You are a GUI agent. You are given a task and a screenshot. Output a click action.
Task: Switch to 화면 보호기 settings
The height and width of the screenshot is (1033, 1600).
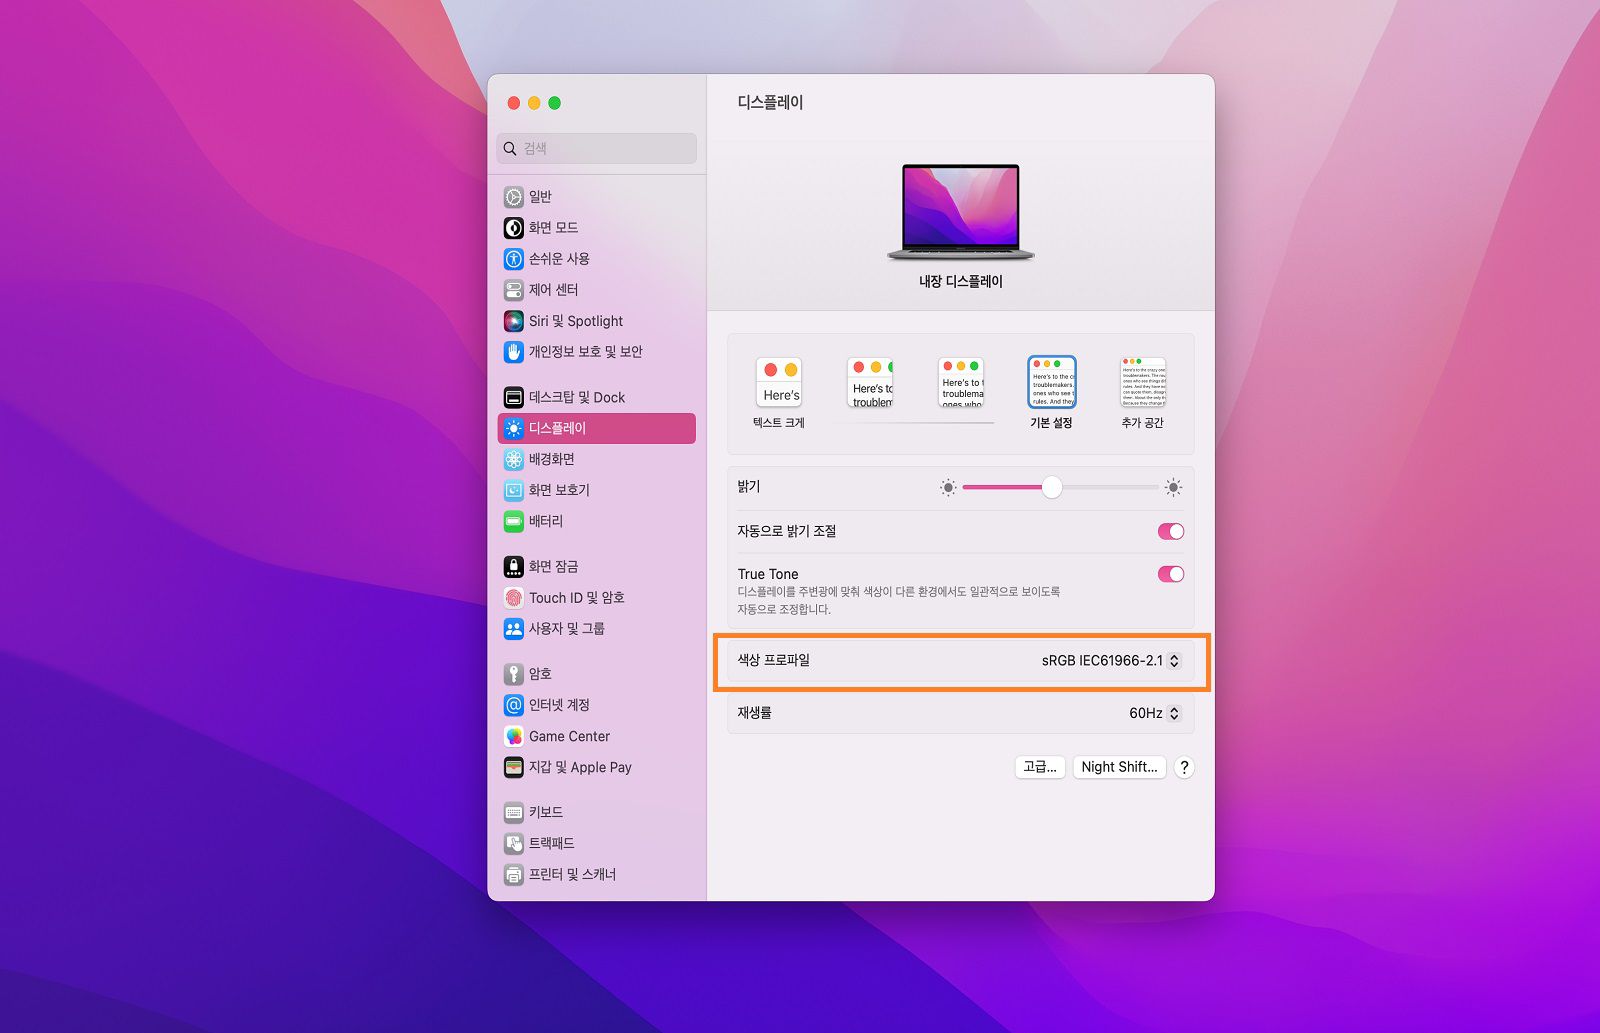point(560,490)
